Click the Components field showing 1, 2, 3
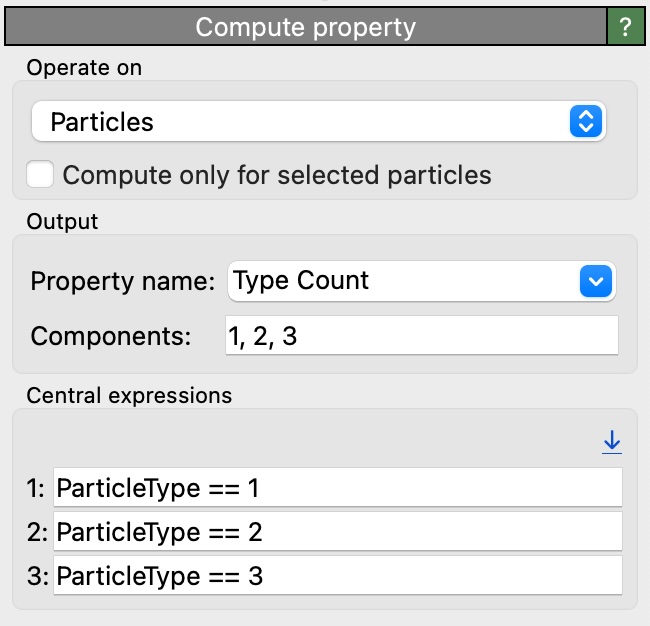650x626 pixels. (421, 336)
